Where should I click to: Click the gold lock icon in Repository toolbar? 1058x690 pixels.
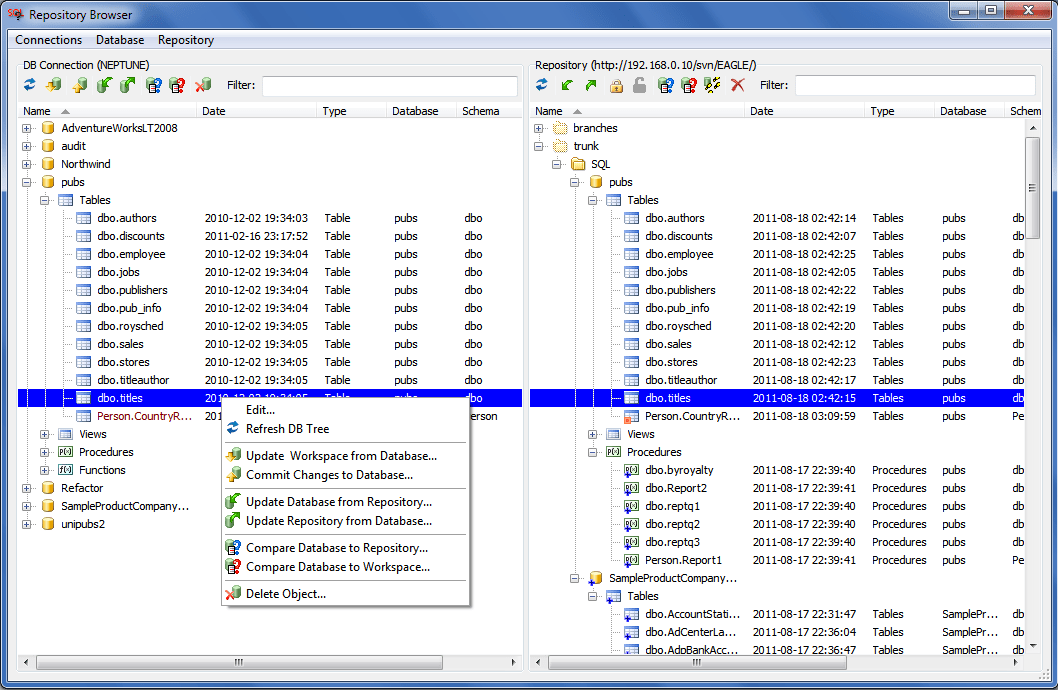pyautogui.click(x=616, y=86)
